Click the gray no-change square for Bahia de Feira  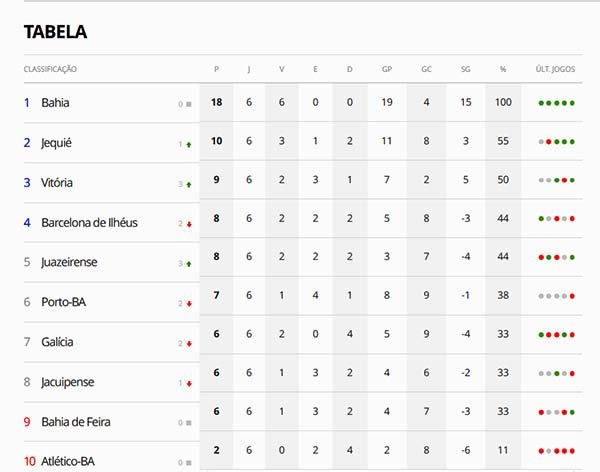(188, 423)
